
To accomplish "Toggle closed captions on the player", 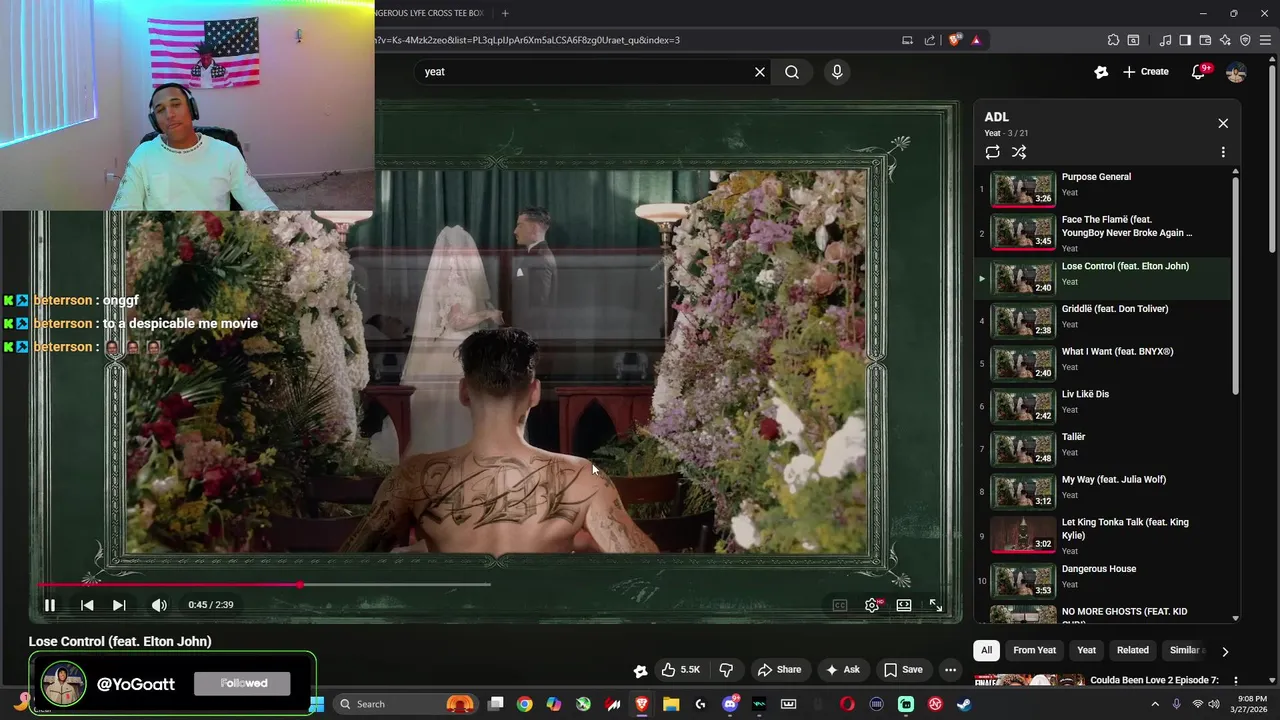I will coord(840,605).
